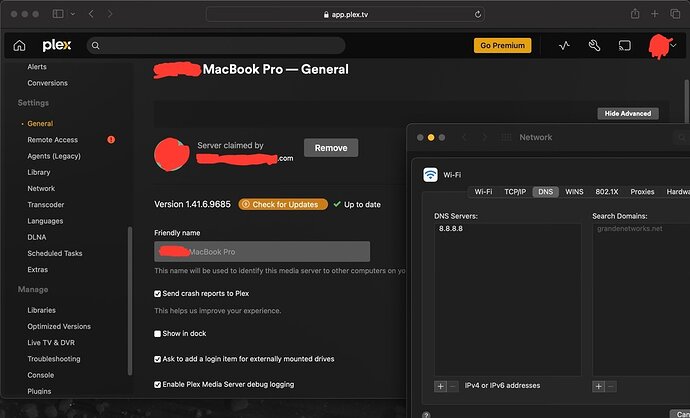
Task: Toggle login item for externally mounted drives
Action: (x=158, y=359)
